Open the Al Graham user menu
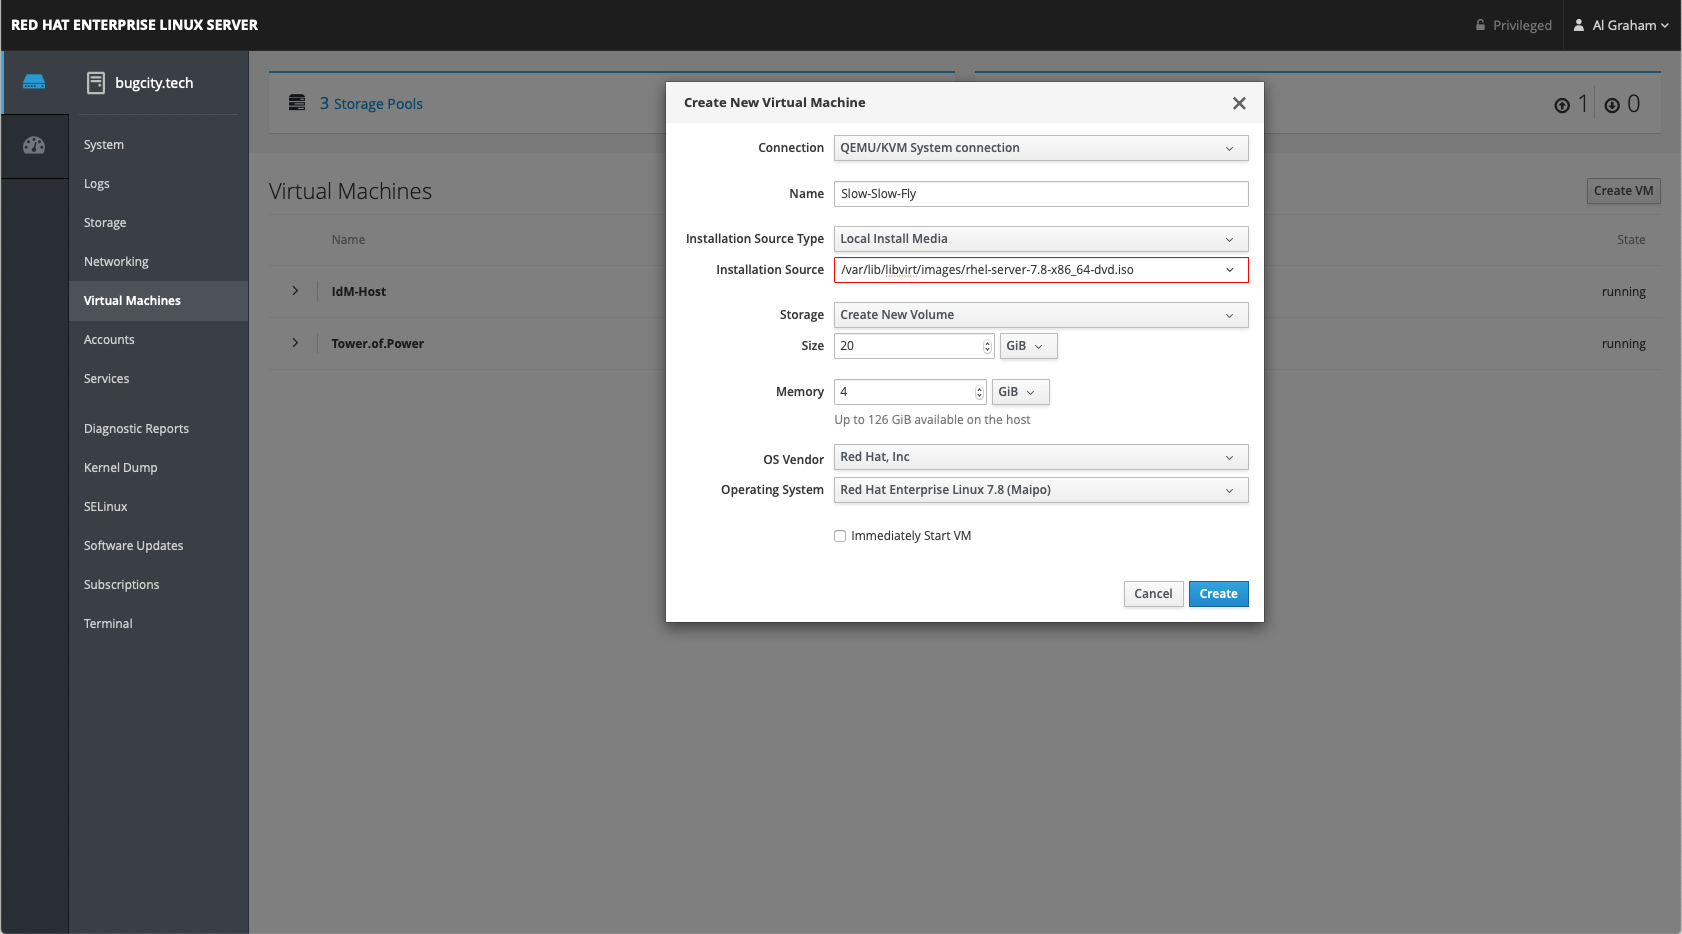The height and width of the screenshot is (934, 1682). [1621, 25]
